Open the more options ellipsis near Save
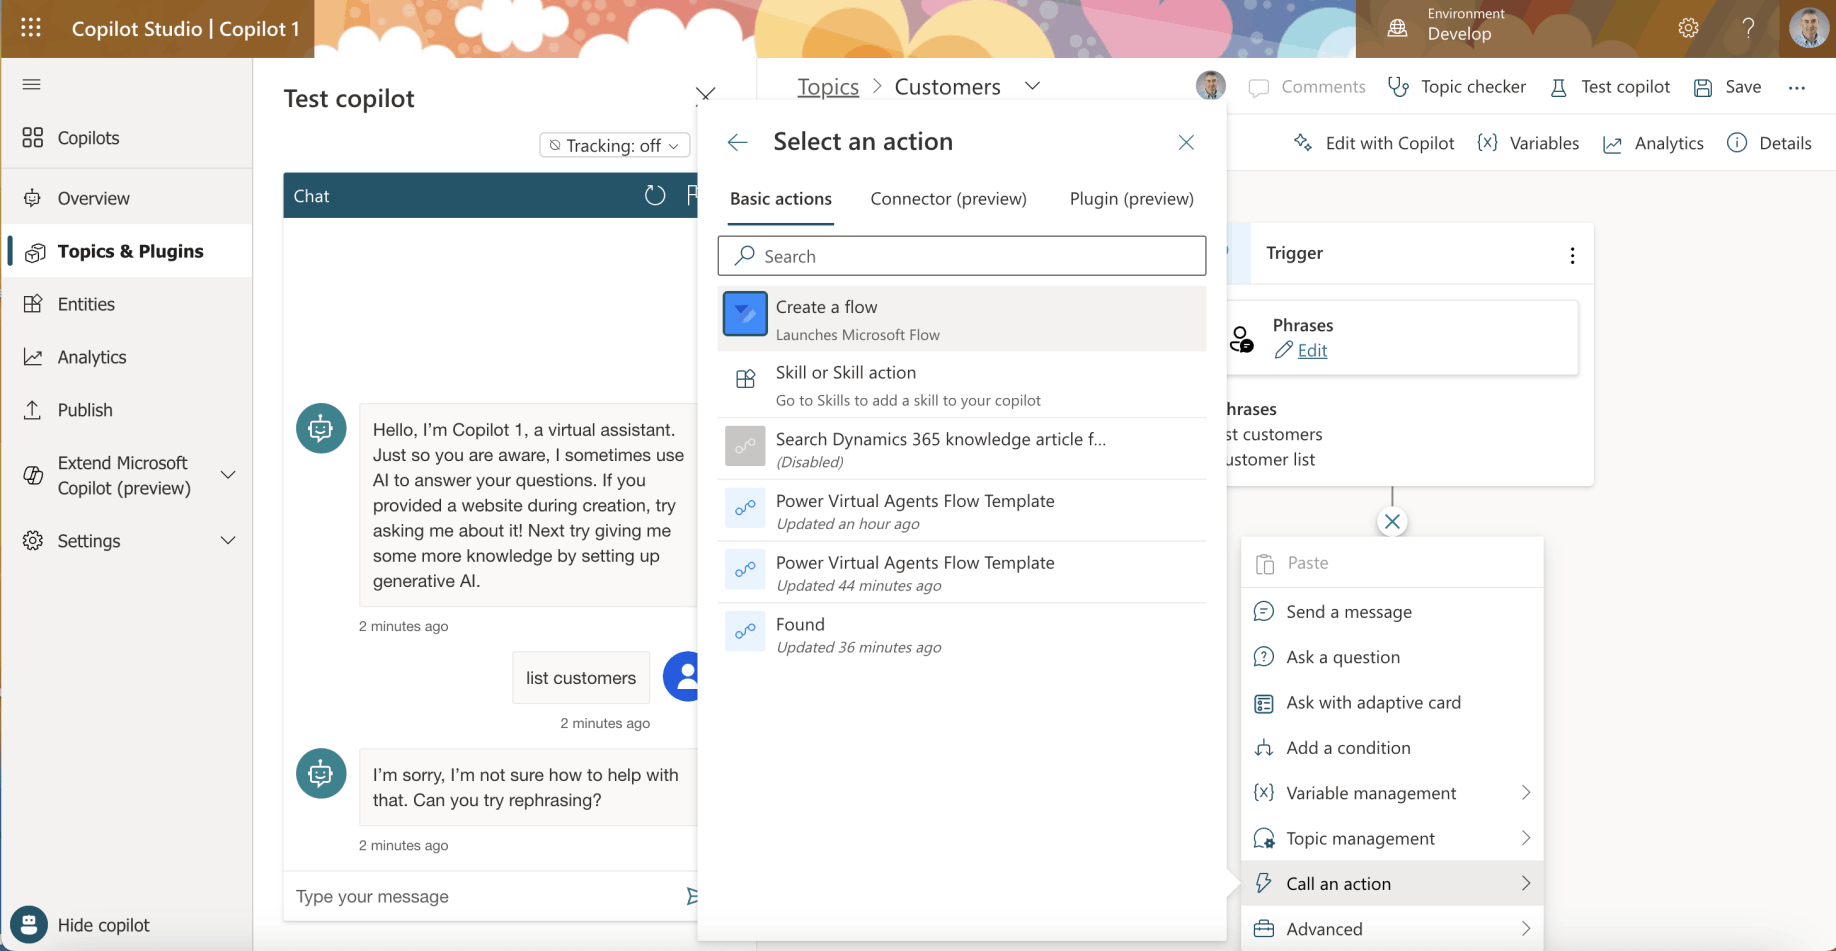The height and width of the screenshot is (951, 1836). (x=1796, y=88)
